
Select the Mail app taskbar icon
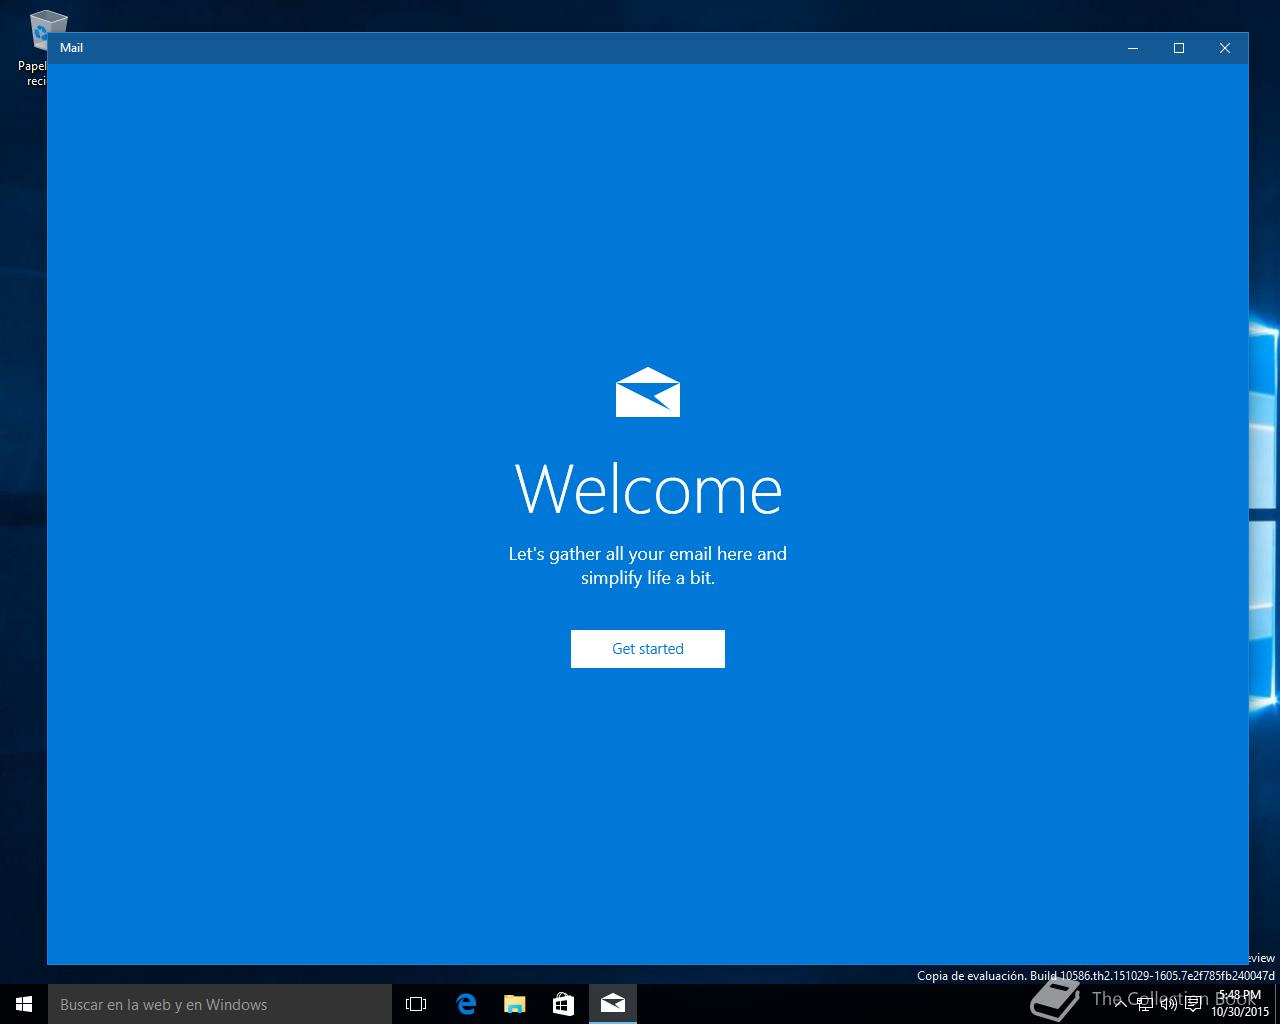pos(612,1004)
